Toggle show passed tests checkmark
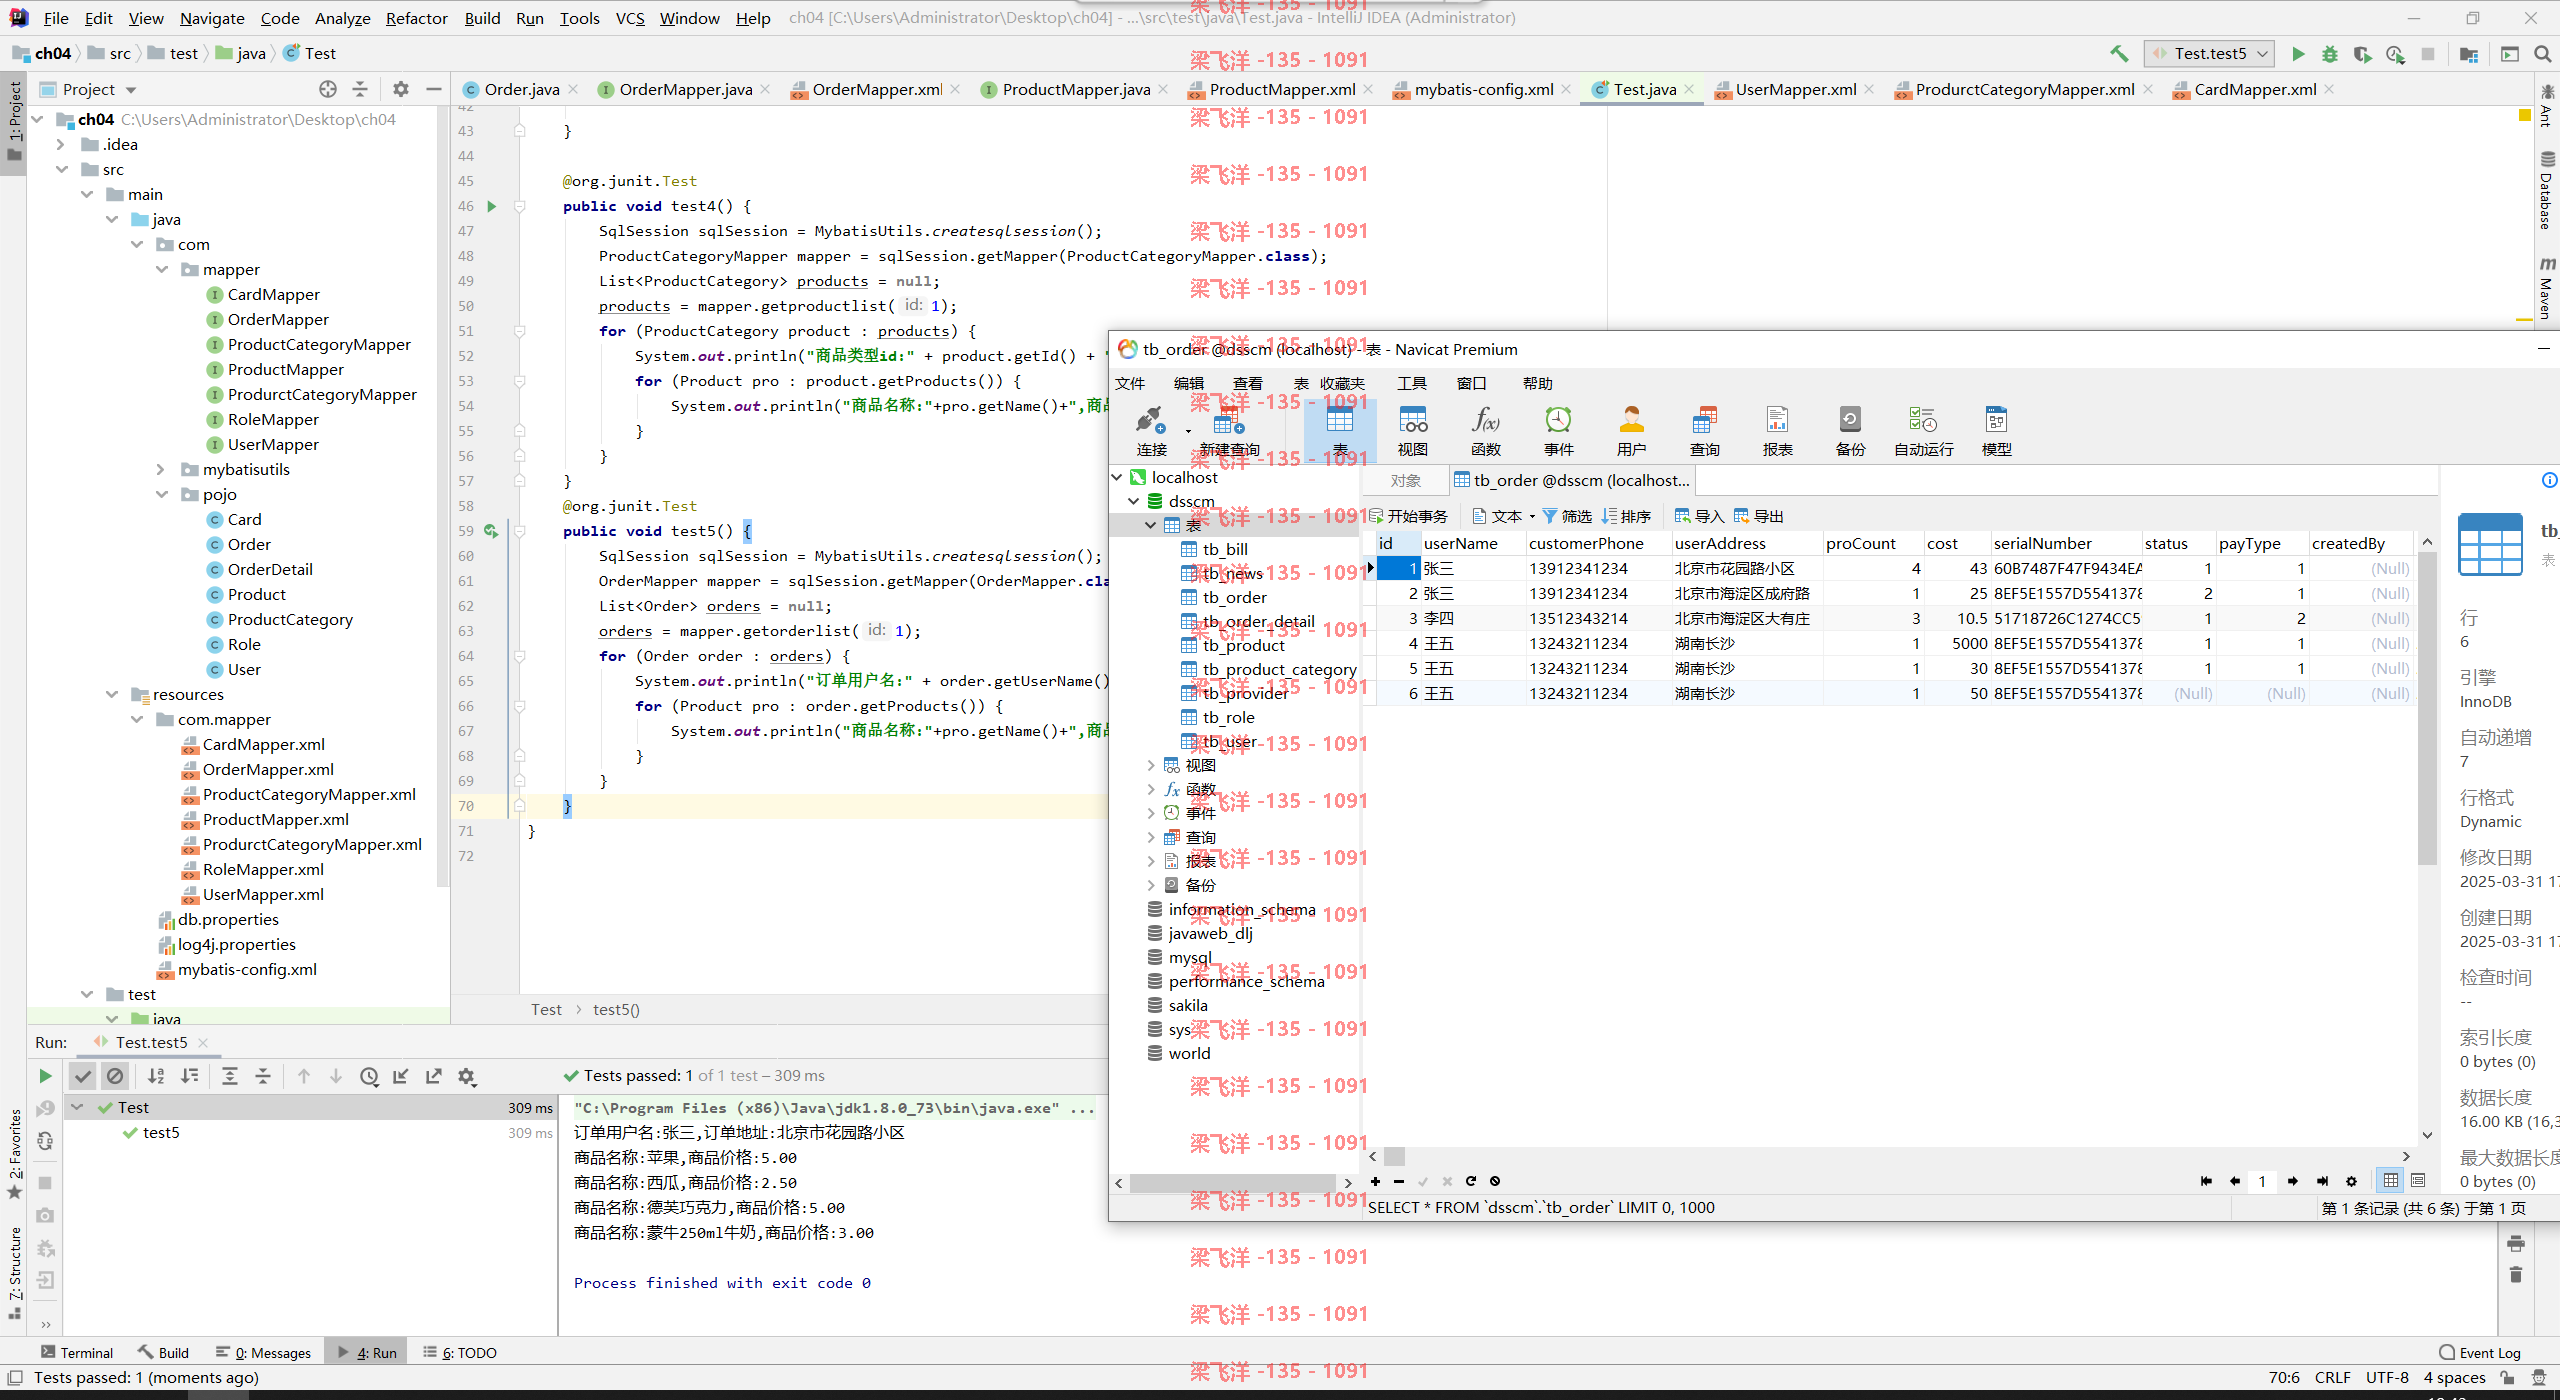 83,1076
